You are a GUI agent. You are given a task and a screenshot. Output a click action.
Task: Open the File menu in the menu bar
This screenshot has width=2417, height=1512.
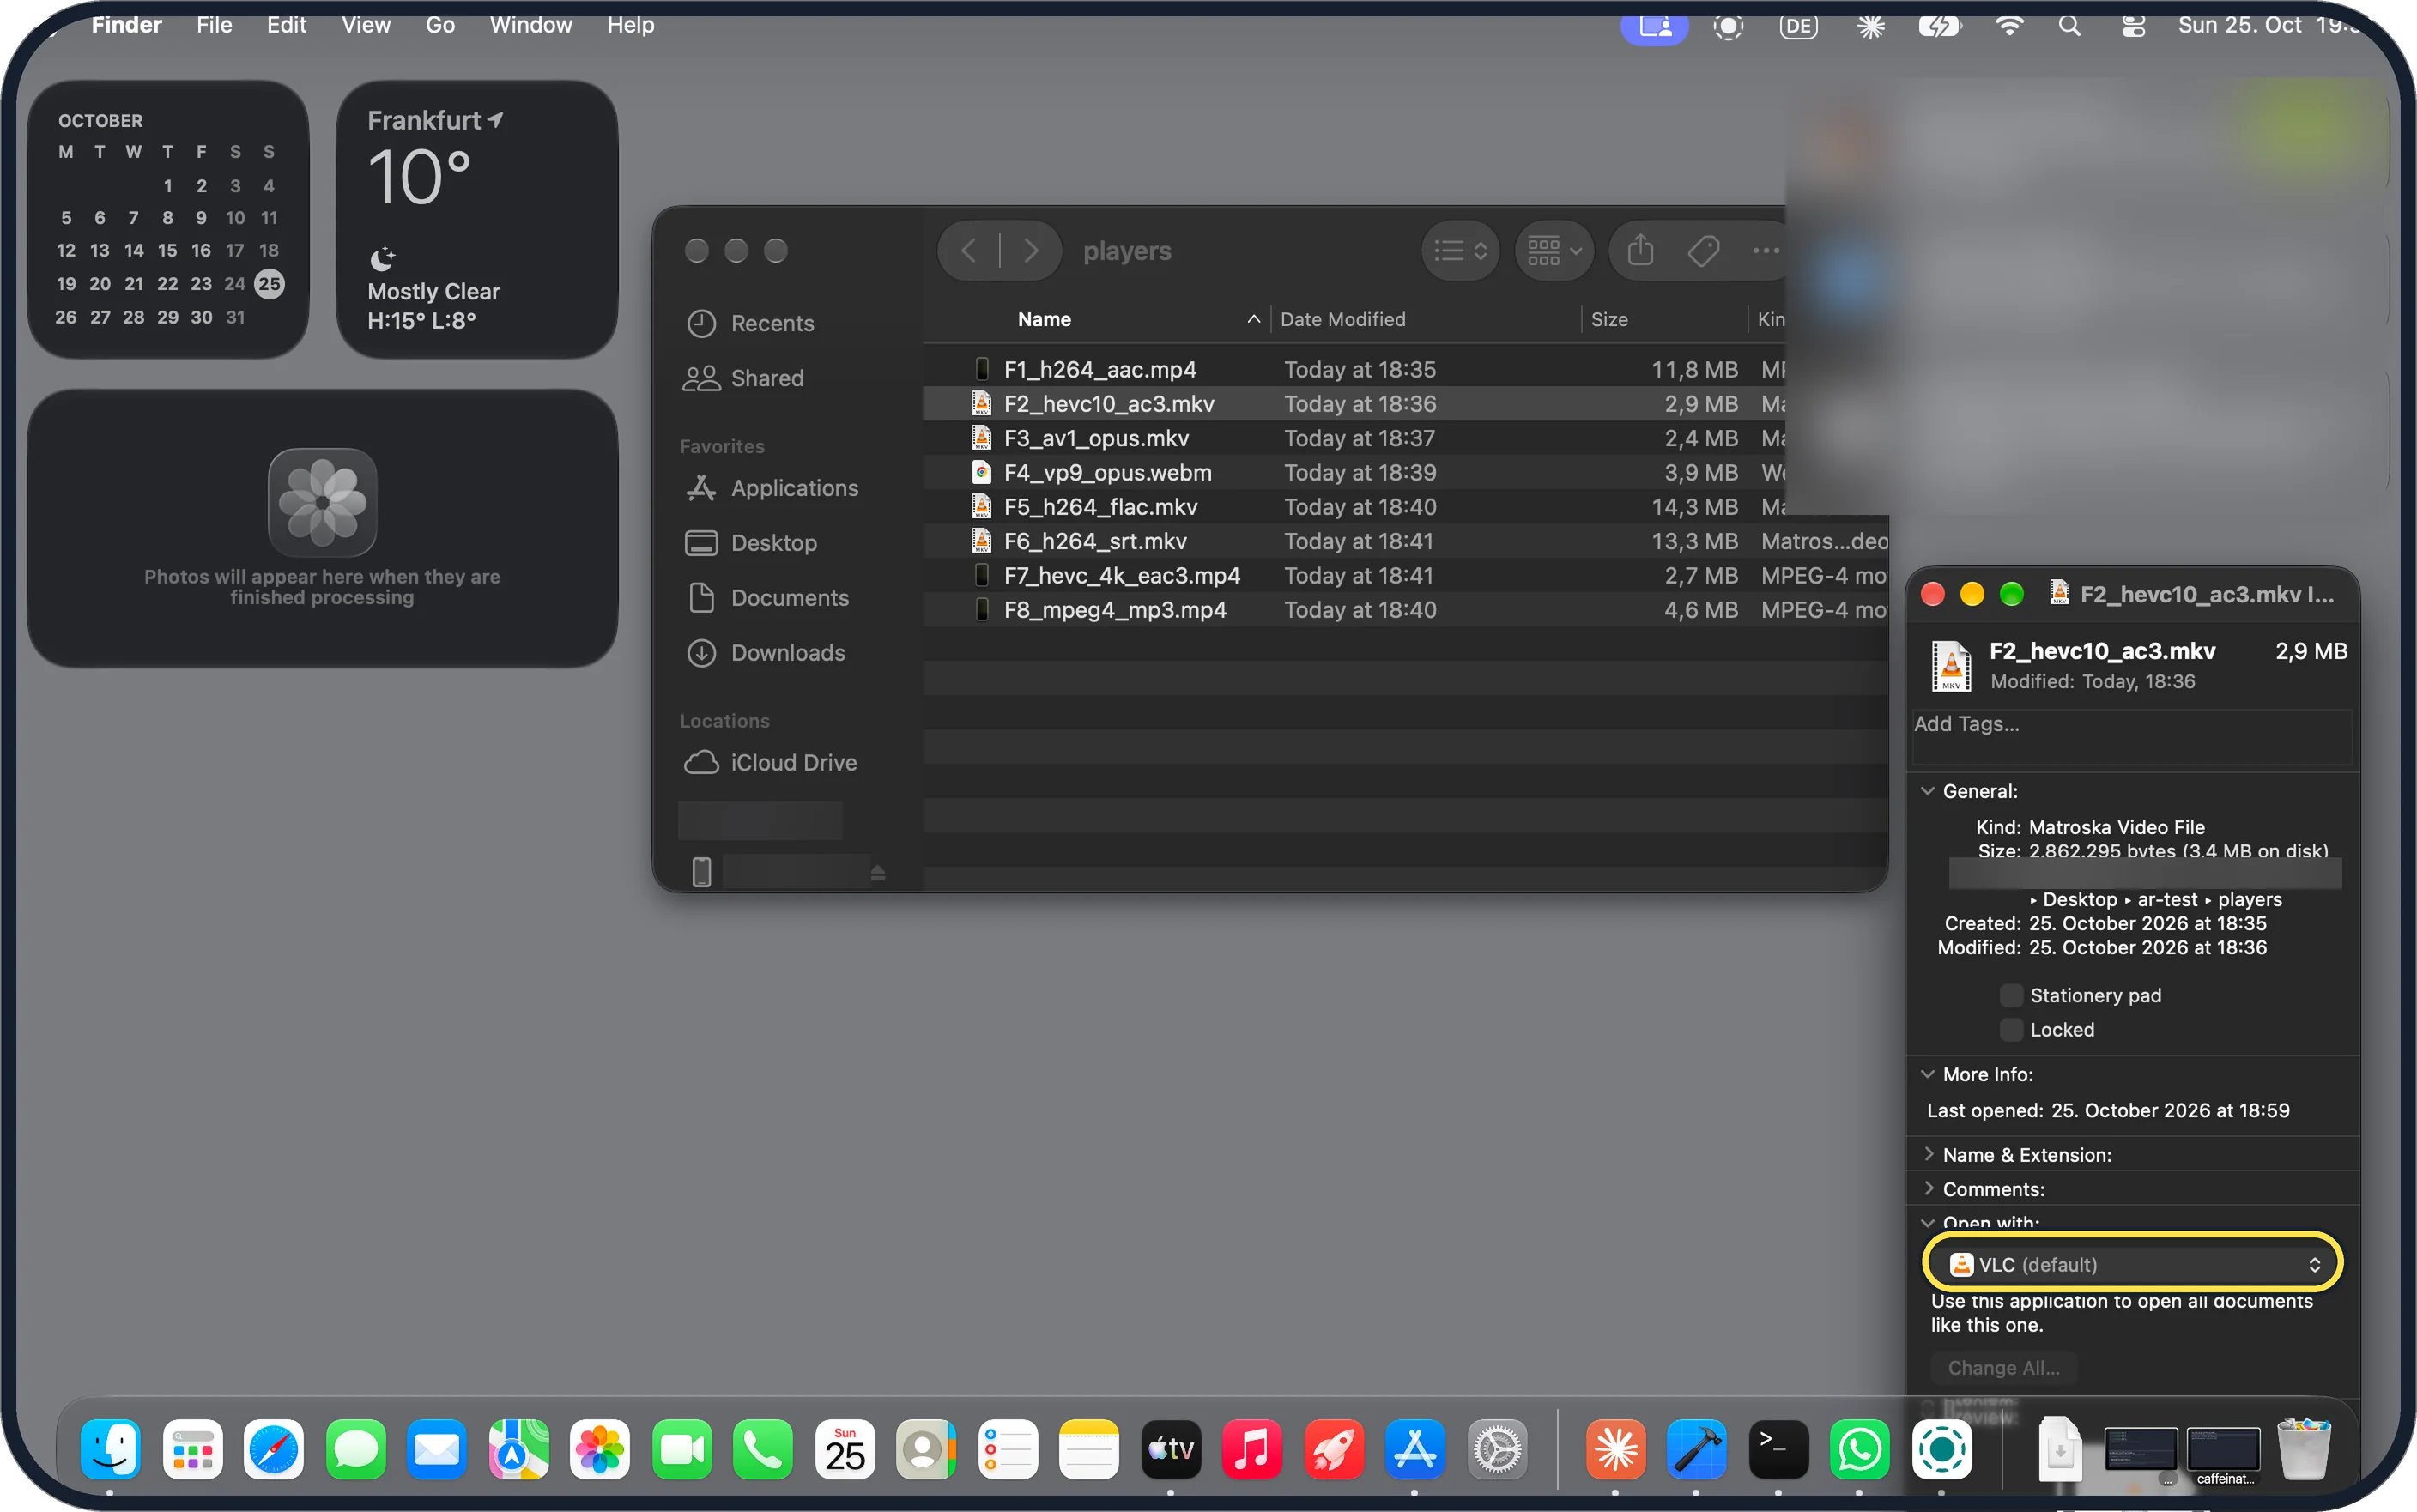coord(214,25)
